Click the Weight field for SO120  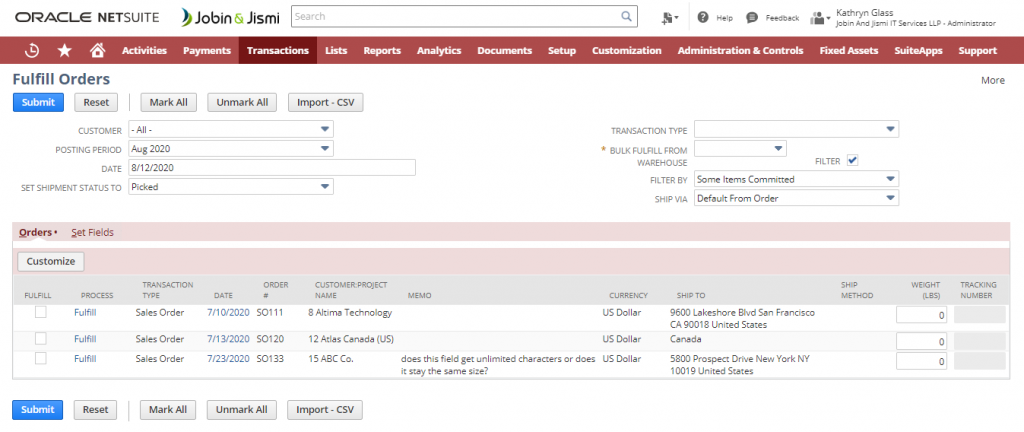(x=922, y=341)
